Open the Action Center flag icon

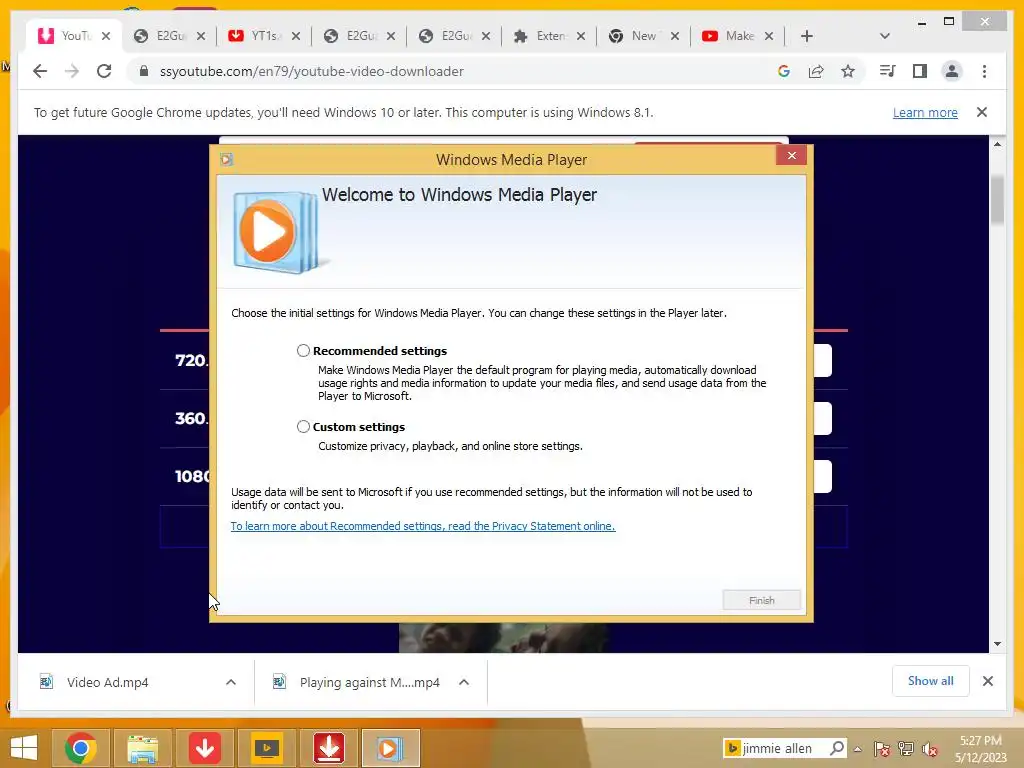tap(881, 749)
